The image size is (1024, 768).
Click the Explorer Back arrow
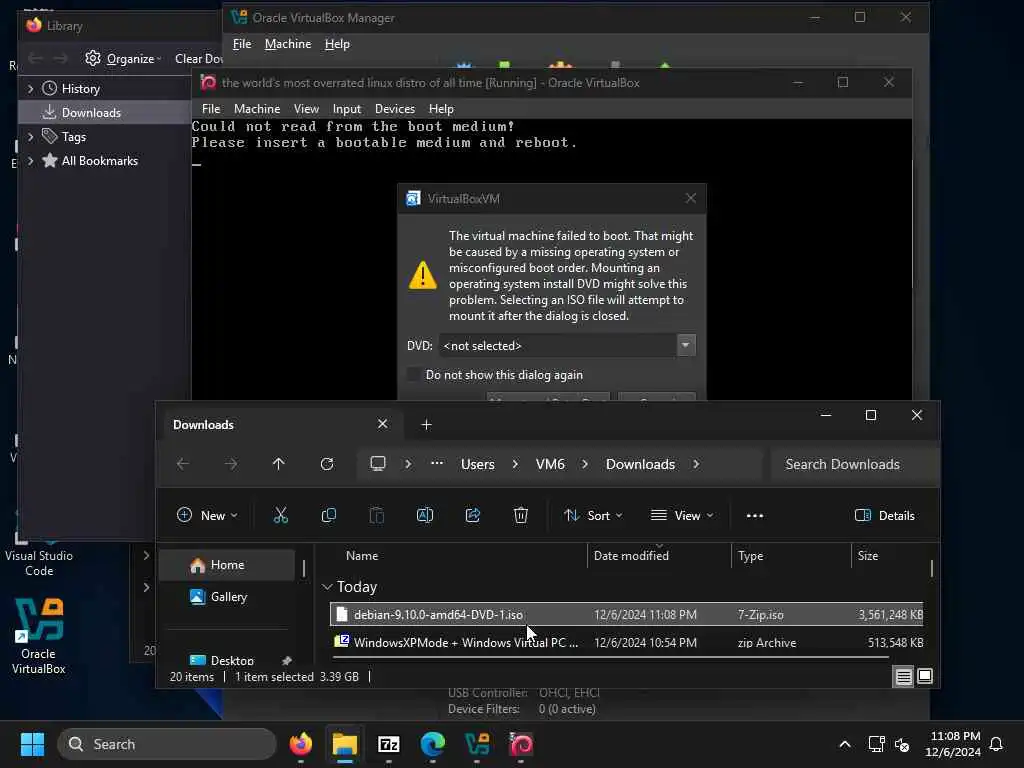coord(183,464)
